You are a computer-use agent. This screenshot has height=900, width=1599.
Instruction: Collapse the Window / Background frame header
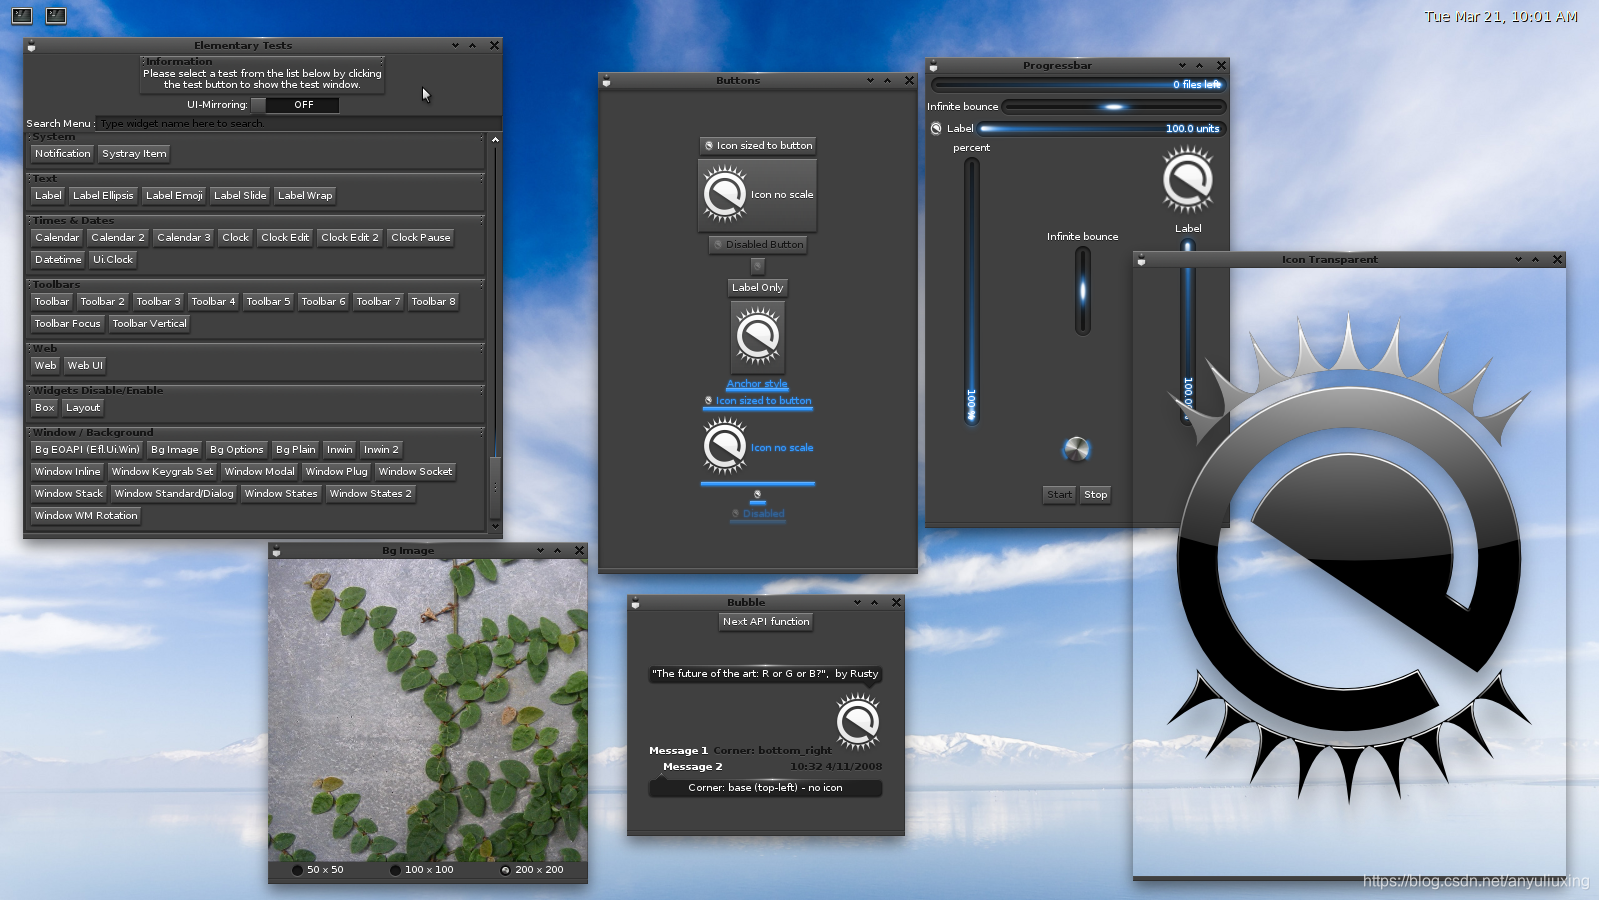[256, 432]
